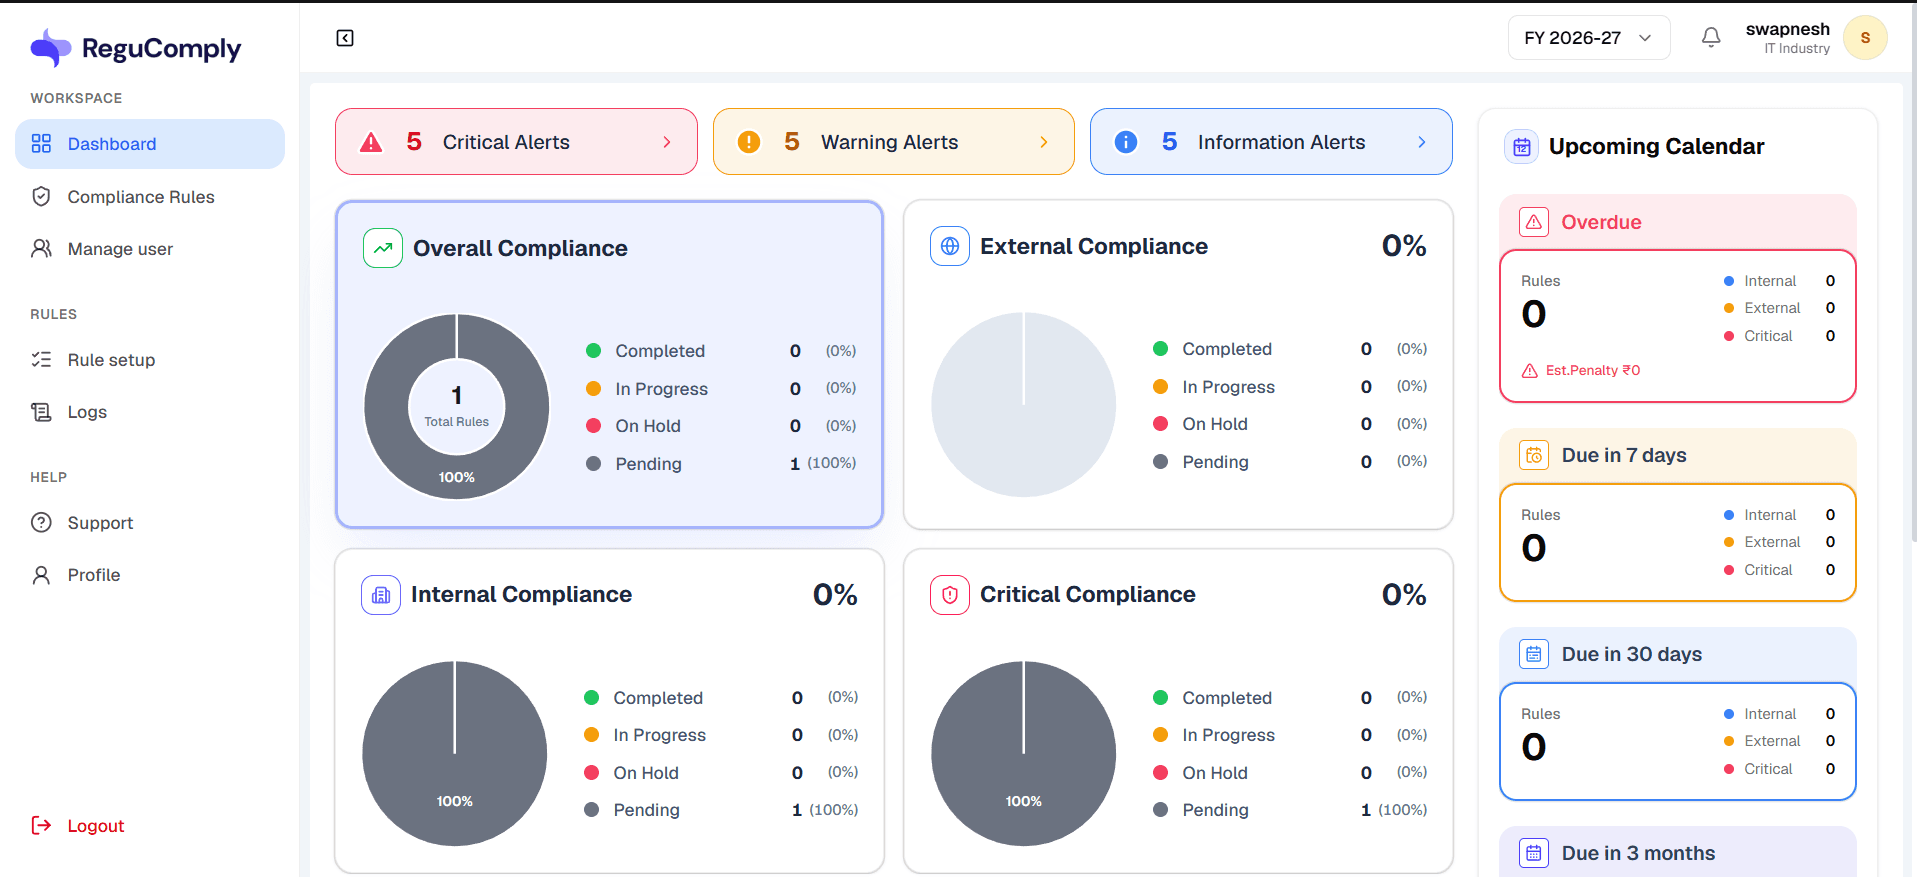Click the Upcoming Calendar icon
The height and width of the screenshot is (877, 1917).
click(x=1522, y=147)
